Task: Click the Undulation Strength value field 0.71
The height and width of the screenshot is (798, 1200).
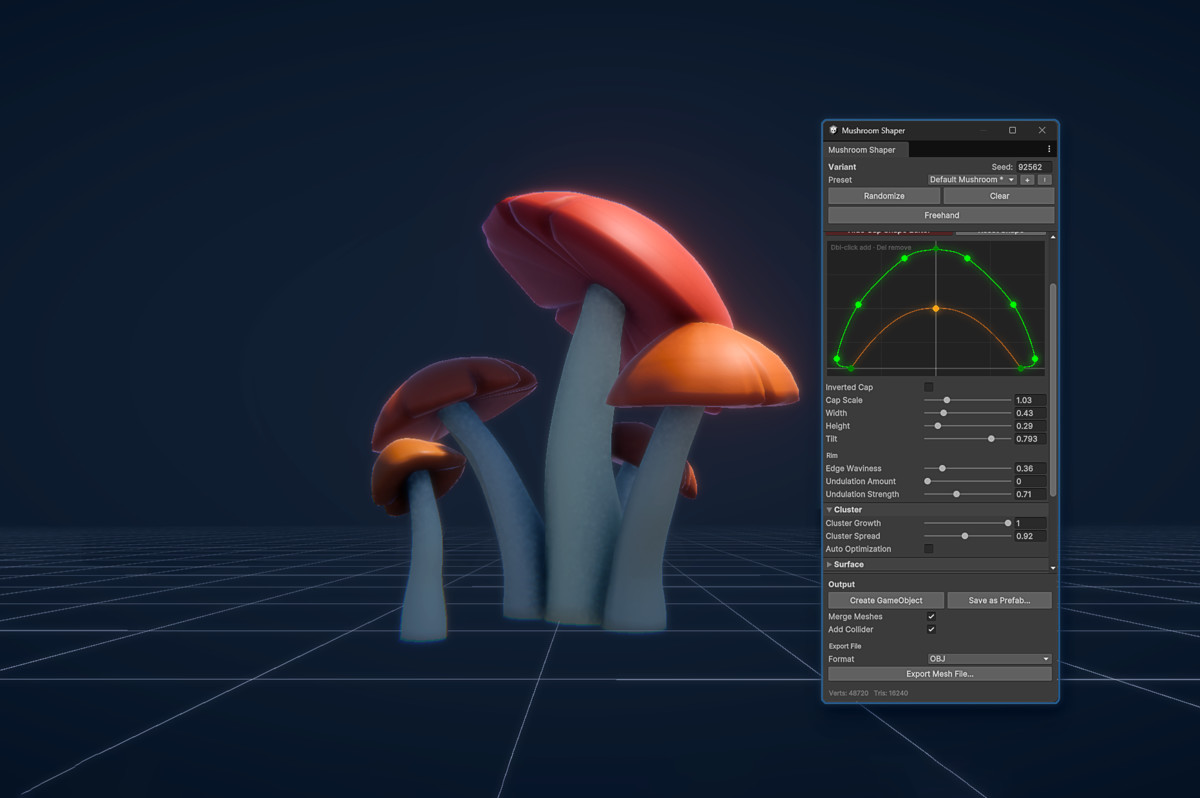Action: click(1030, 494)
